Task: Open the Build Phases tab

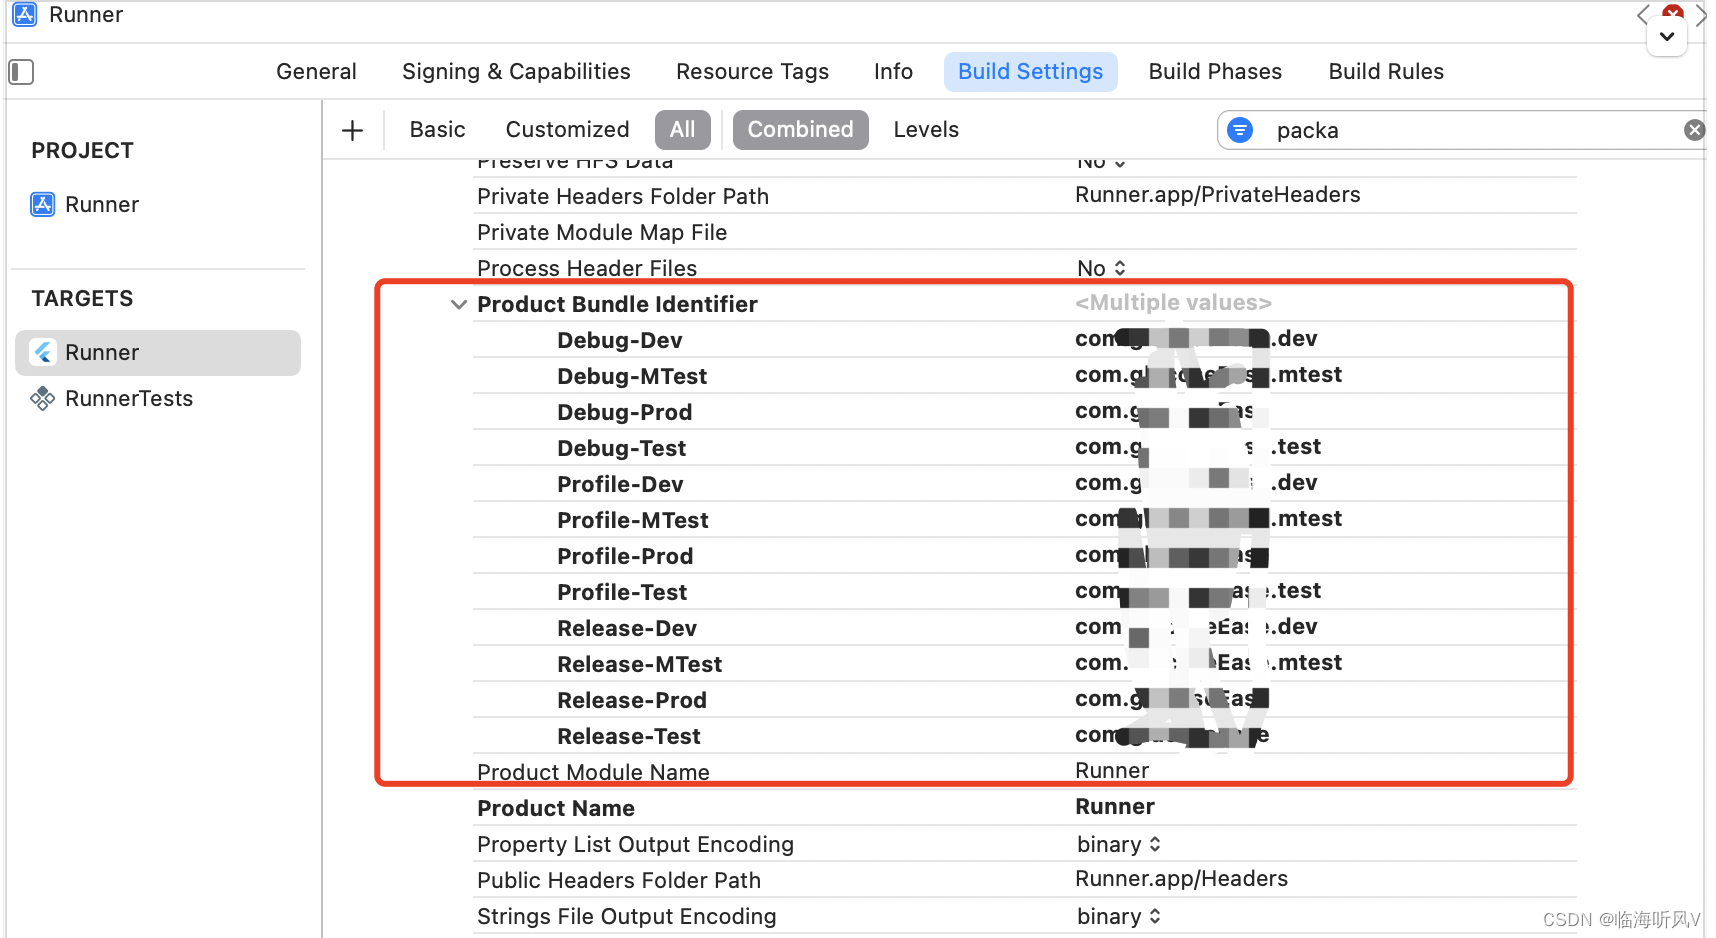Action: click(1215, 72)
